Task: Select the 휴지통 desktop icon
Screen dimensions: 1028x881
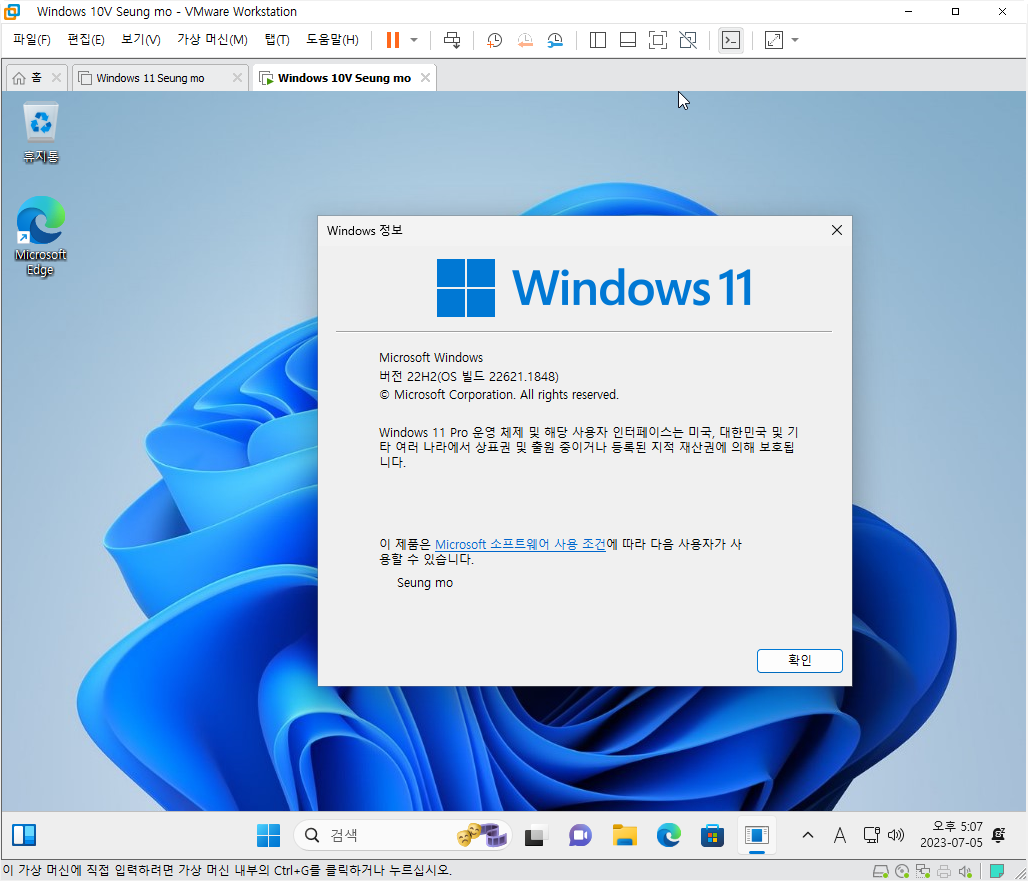Action: (41, 133)
